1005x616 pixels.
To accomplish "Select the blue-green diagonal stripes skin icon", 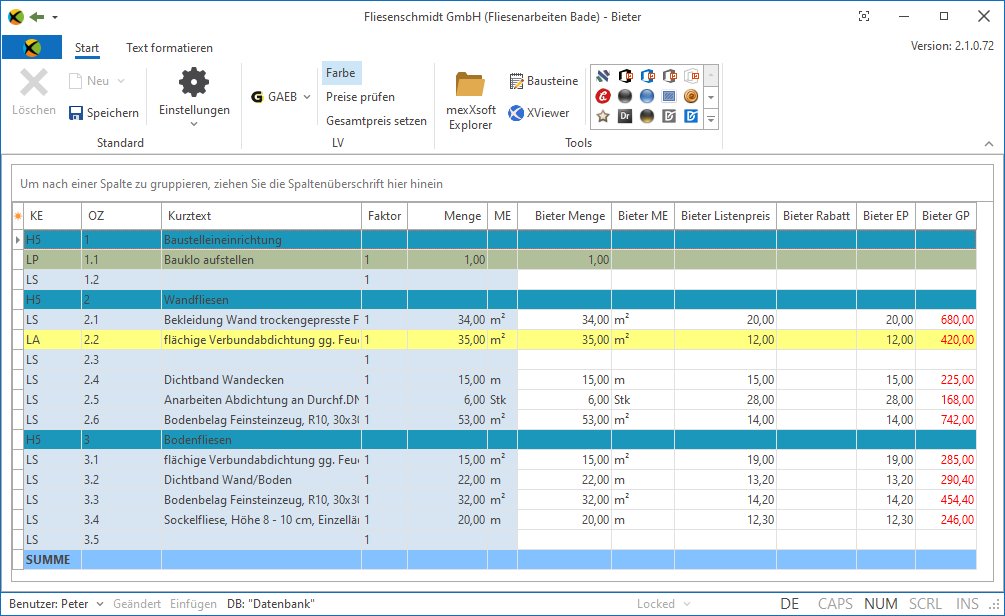I will (x=602, y=76).
